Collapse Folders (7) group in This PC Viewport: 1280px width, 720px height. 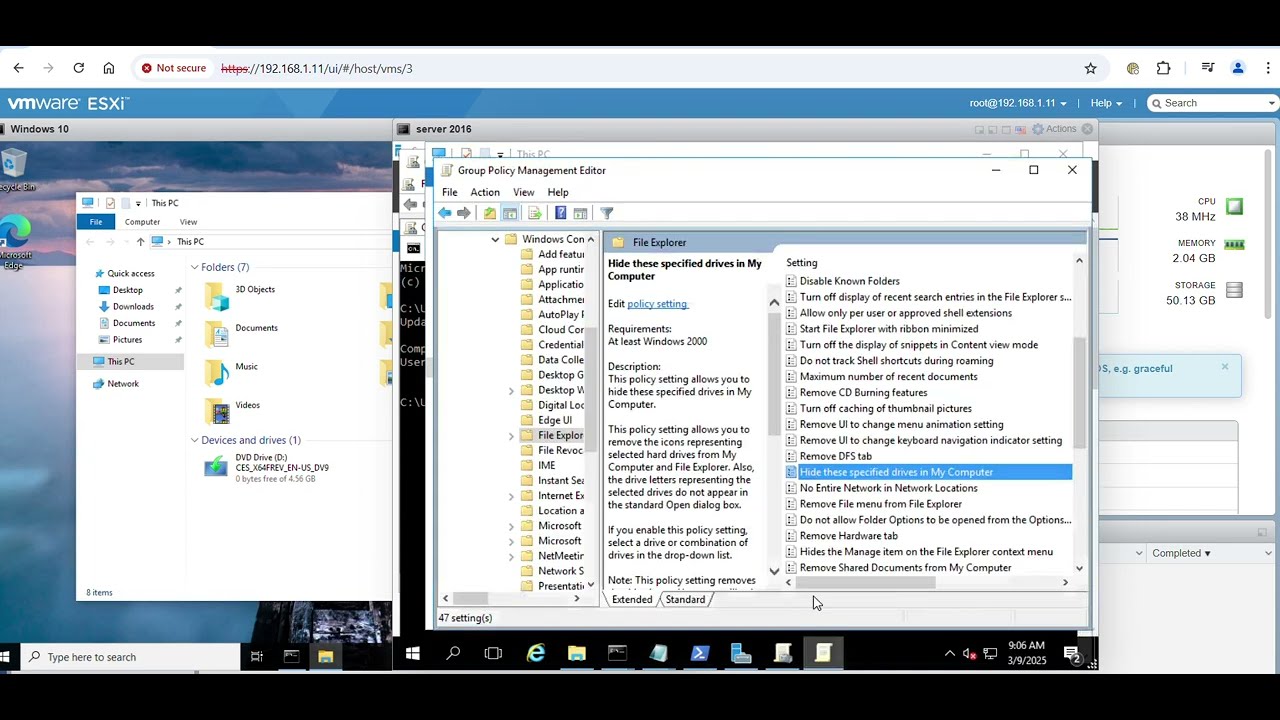click(194, 267)
